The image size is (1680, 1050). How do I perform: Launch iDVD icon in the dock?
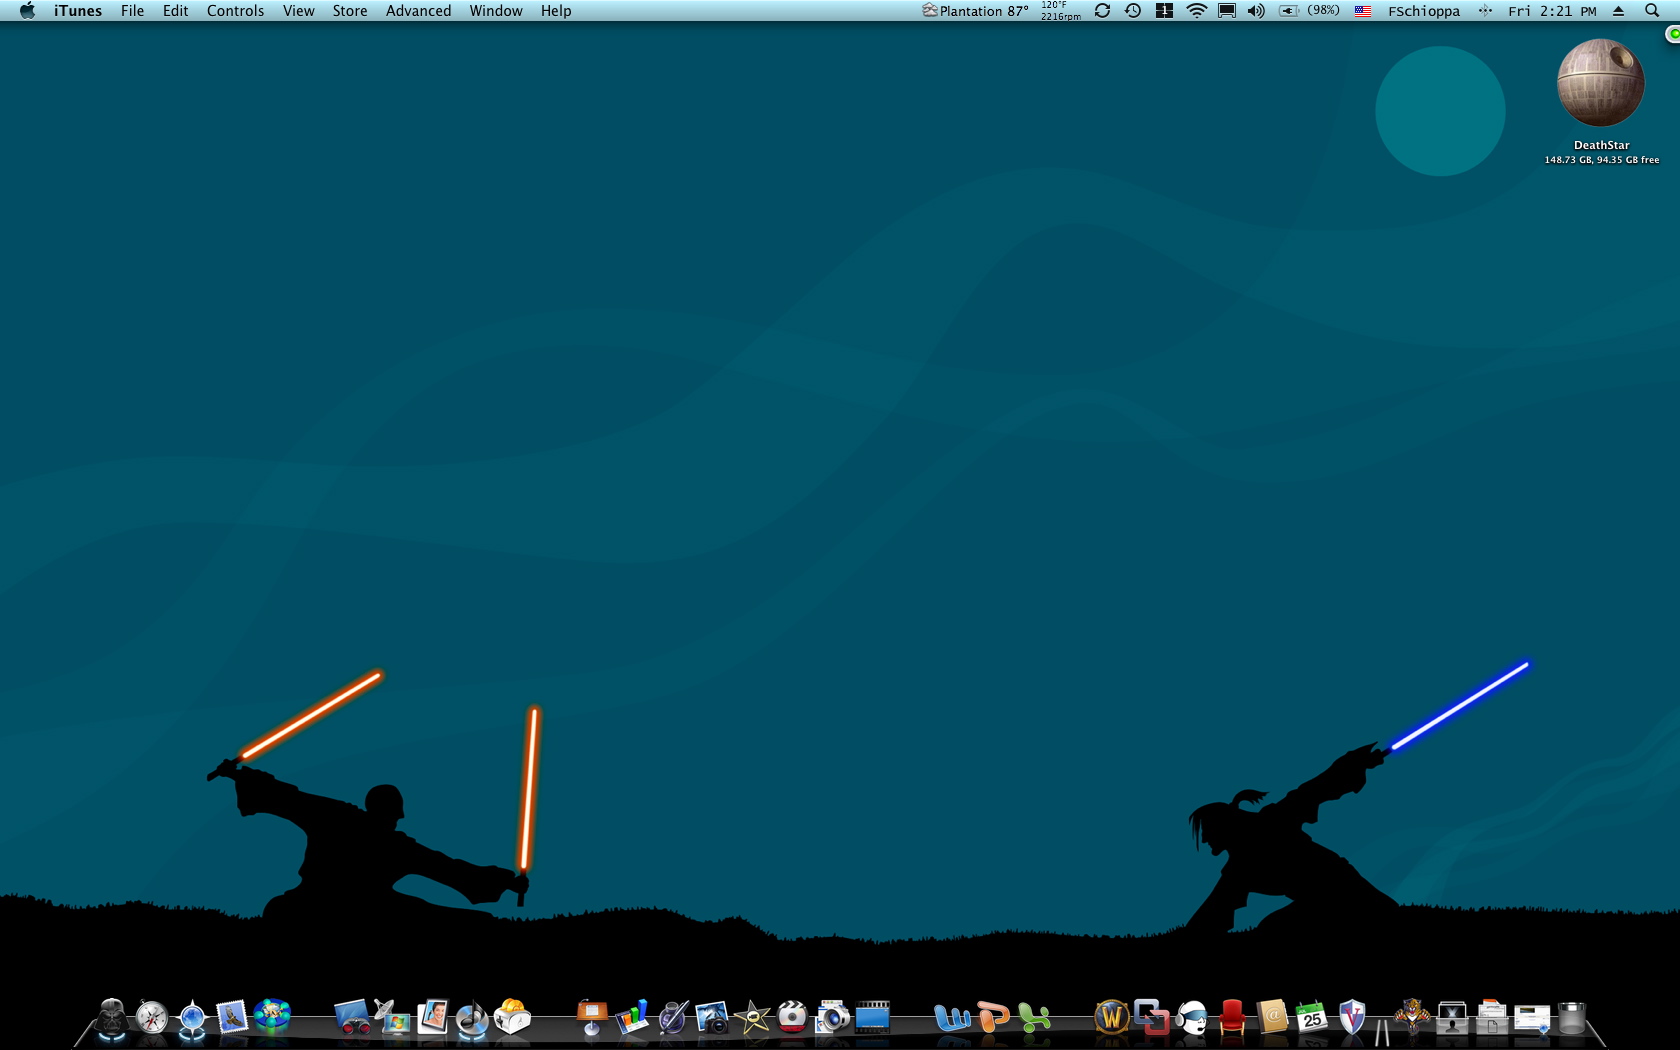tap(792, 1018)
